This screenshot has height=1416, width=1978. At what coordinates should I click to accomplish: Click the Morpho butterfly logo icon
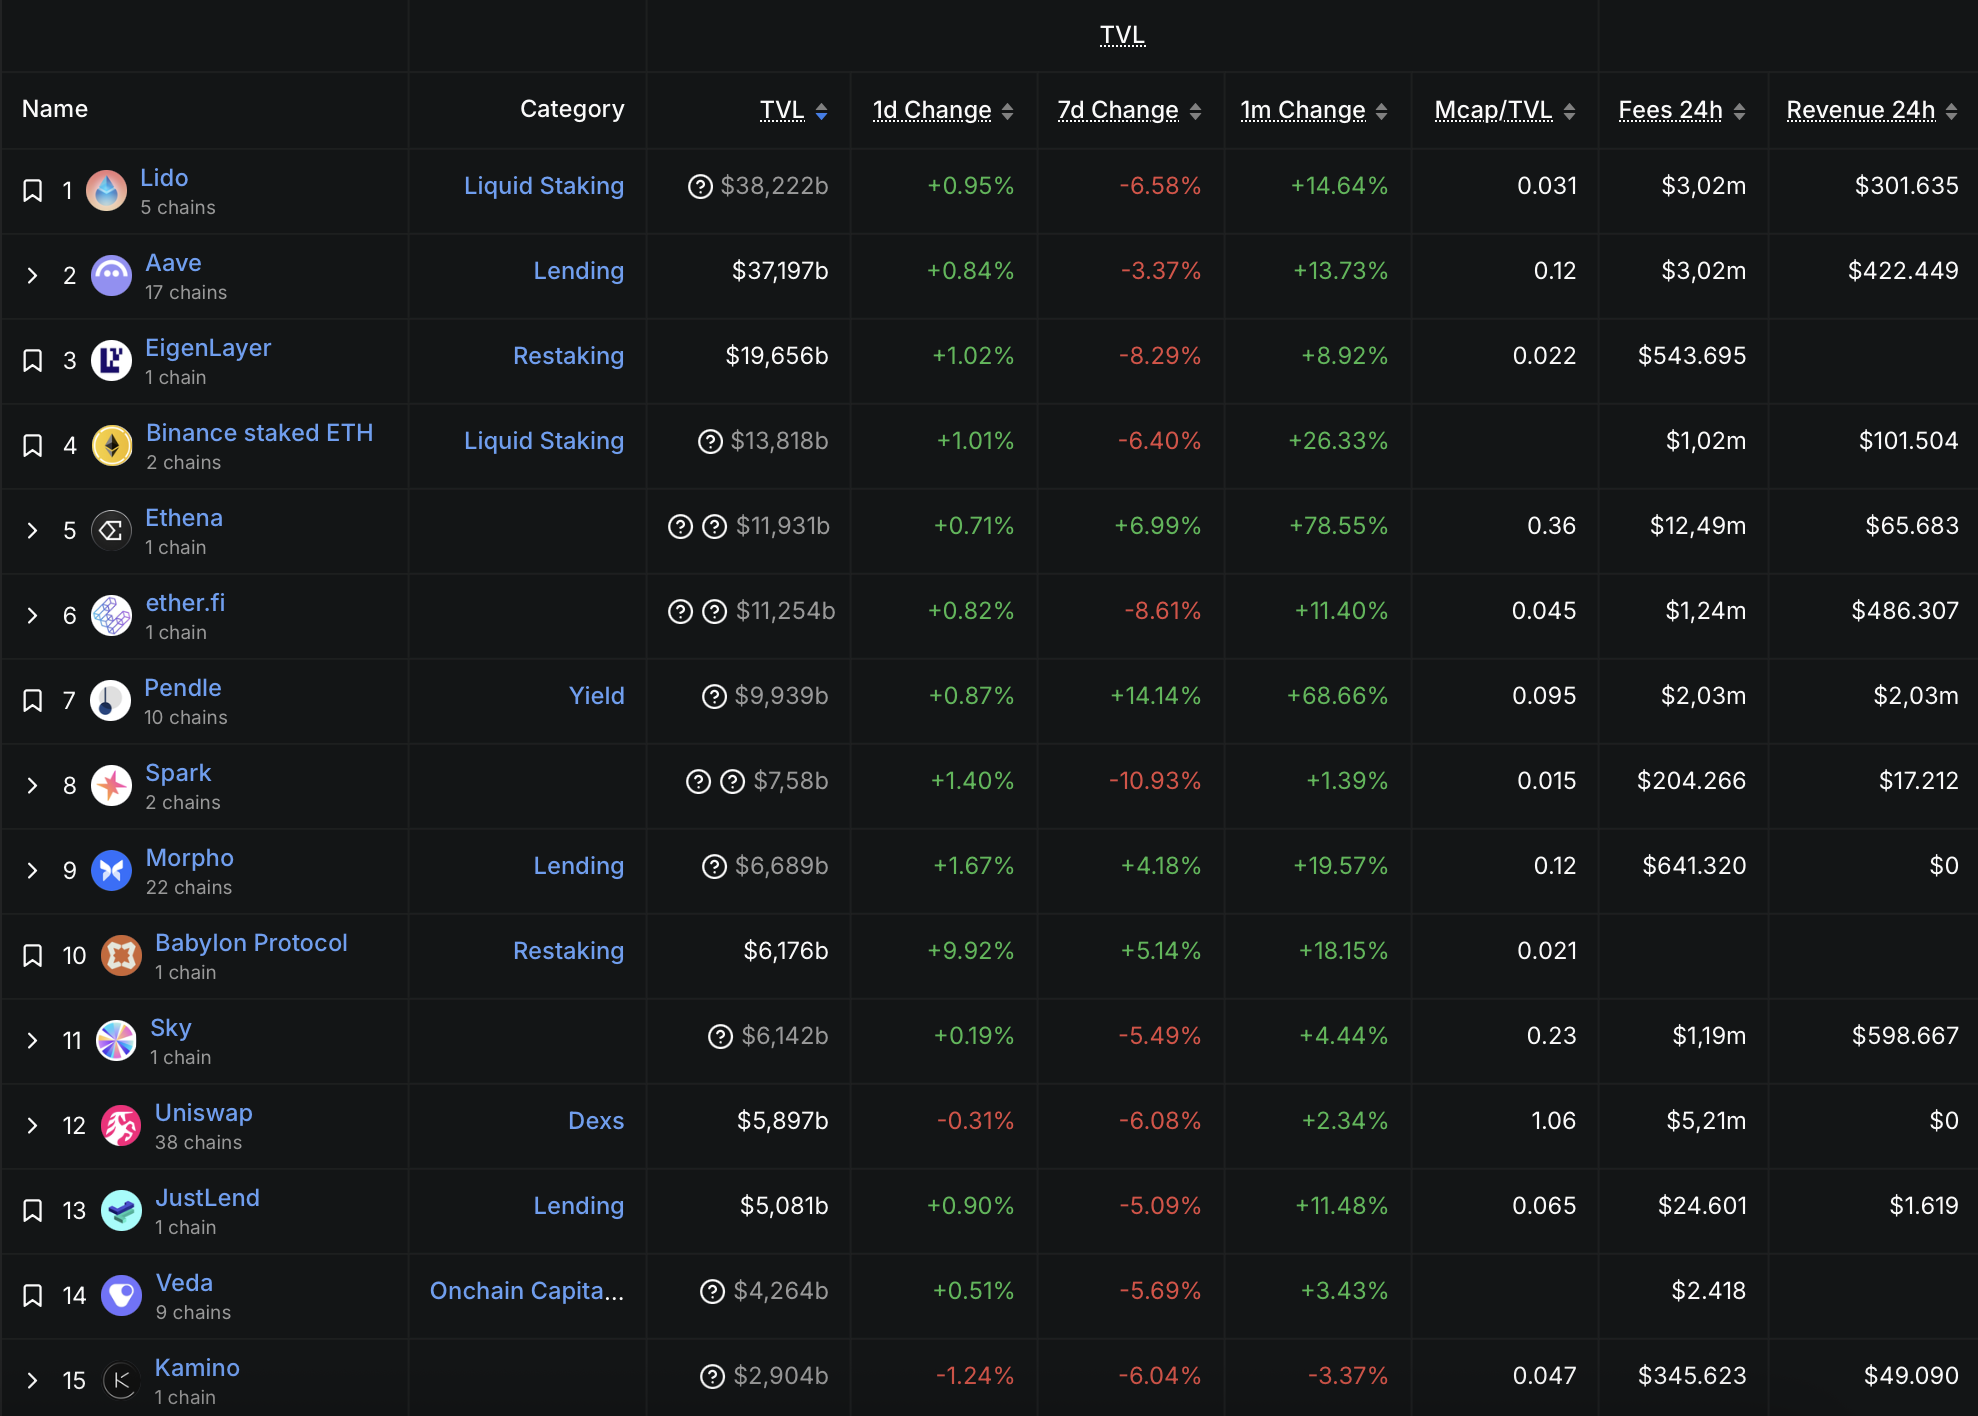point(111,870)
